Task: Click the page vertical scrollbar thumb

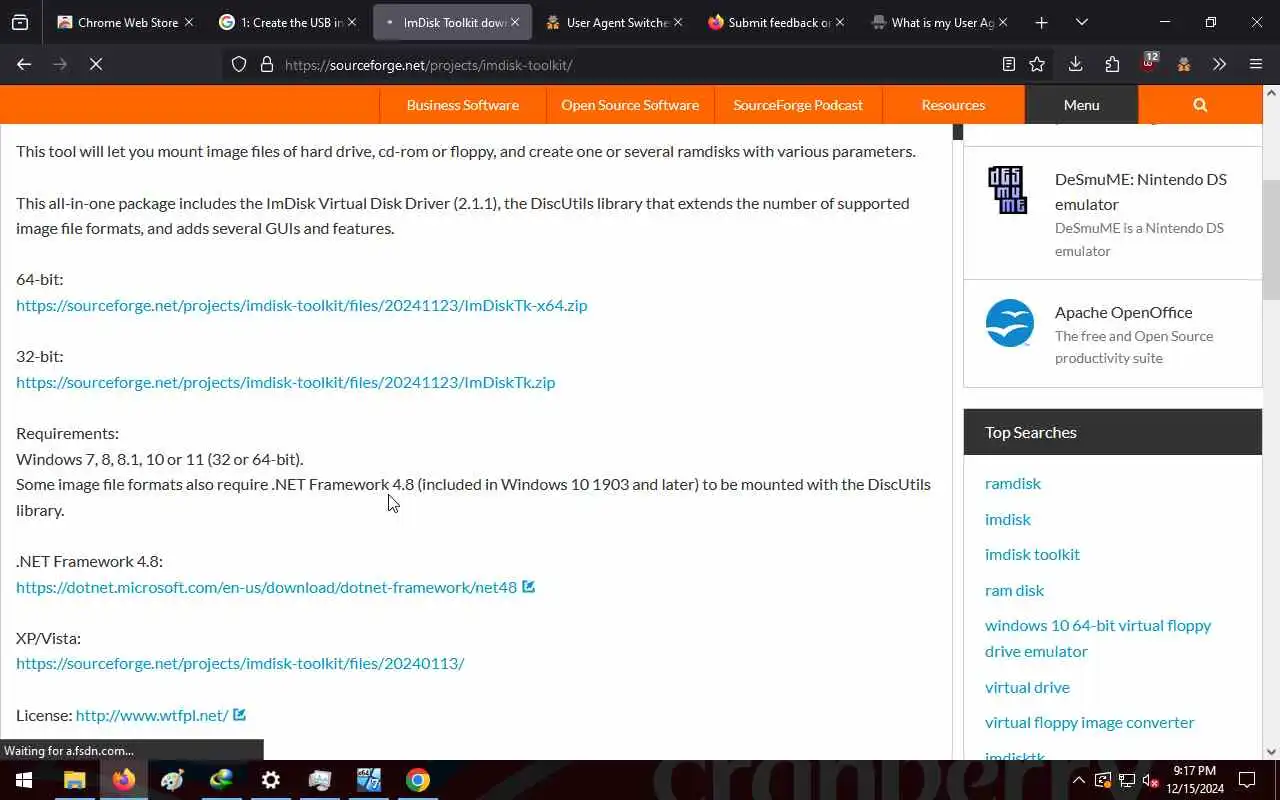Action: click(1271, 240)
